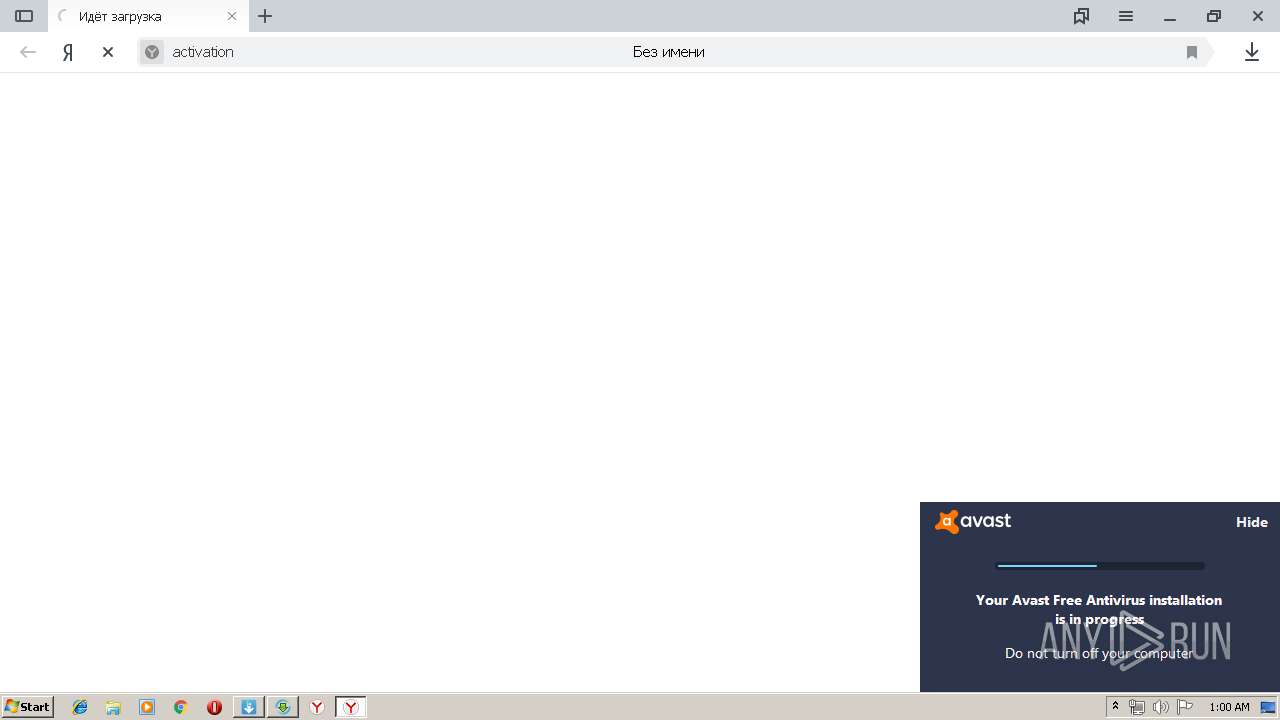Hide the Avast installation popup
The height and width of the screenshot is (720, 1280).
point(1252,522)
